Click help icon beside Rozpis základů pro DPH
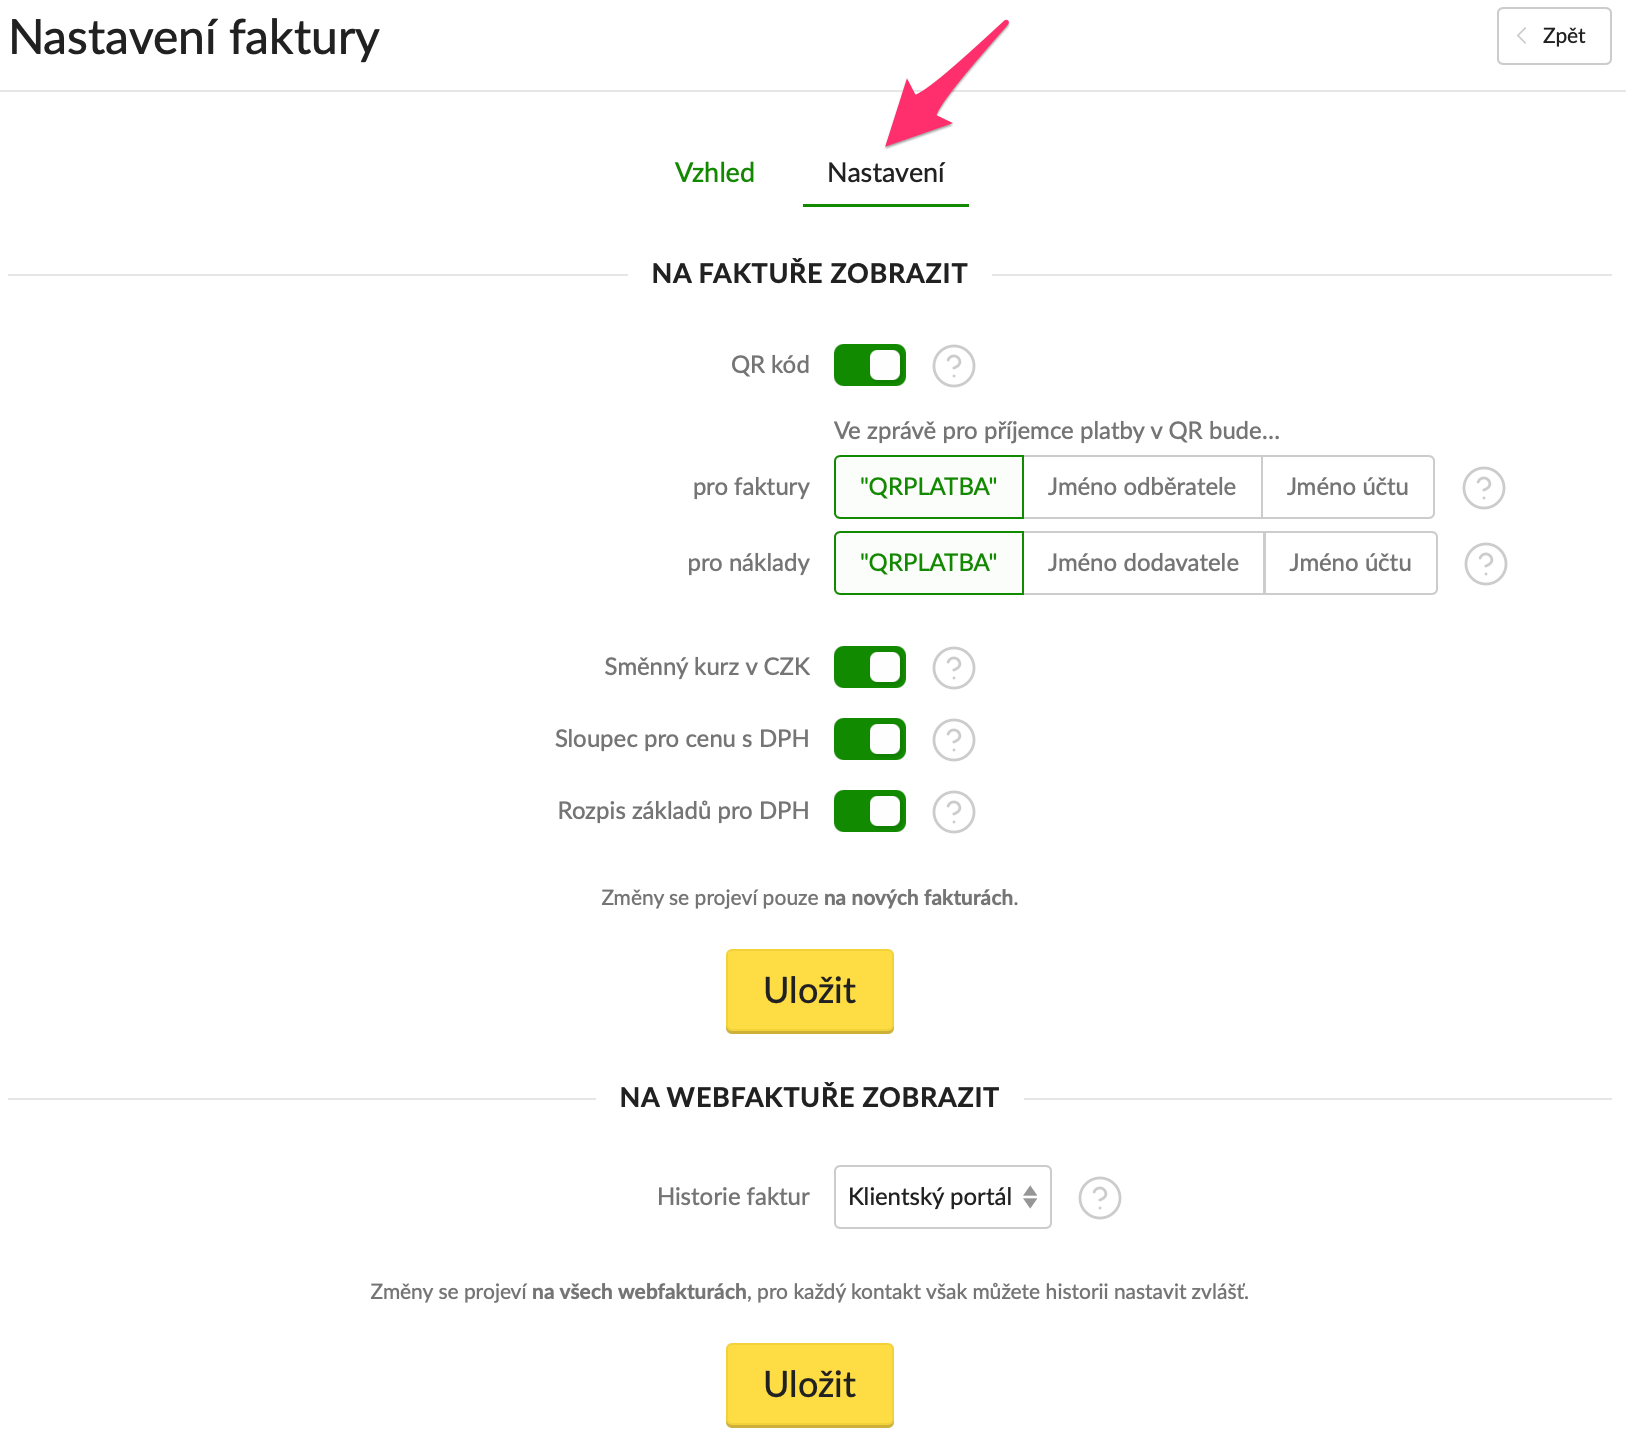 [953, 812]
